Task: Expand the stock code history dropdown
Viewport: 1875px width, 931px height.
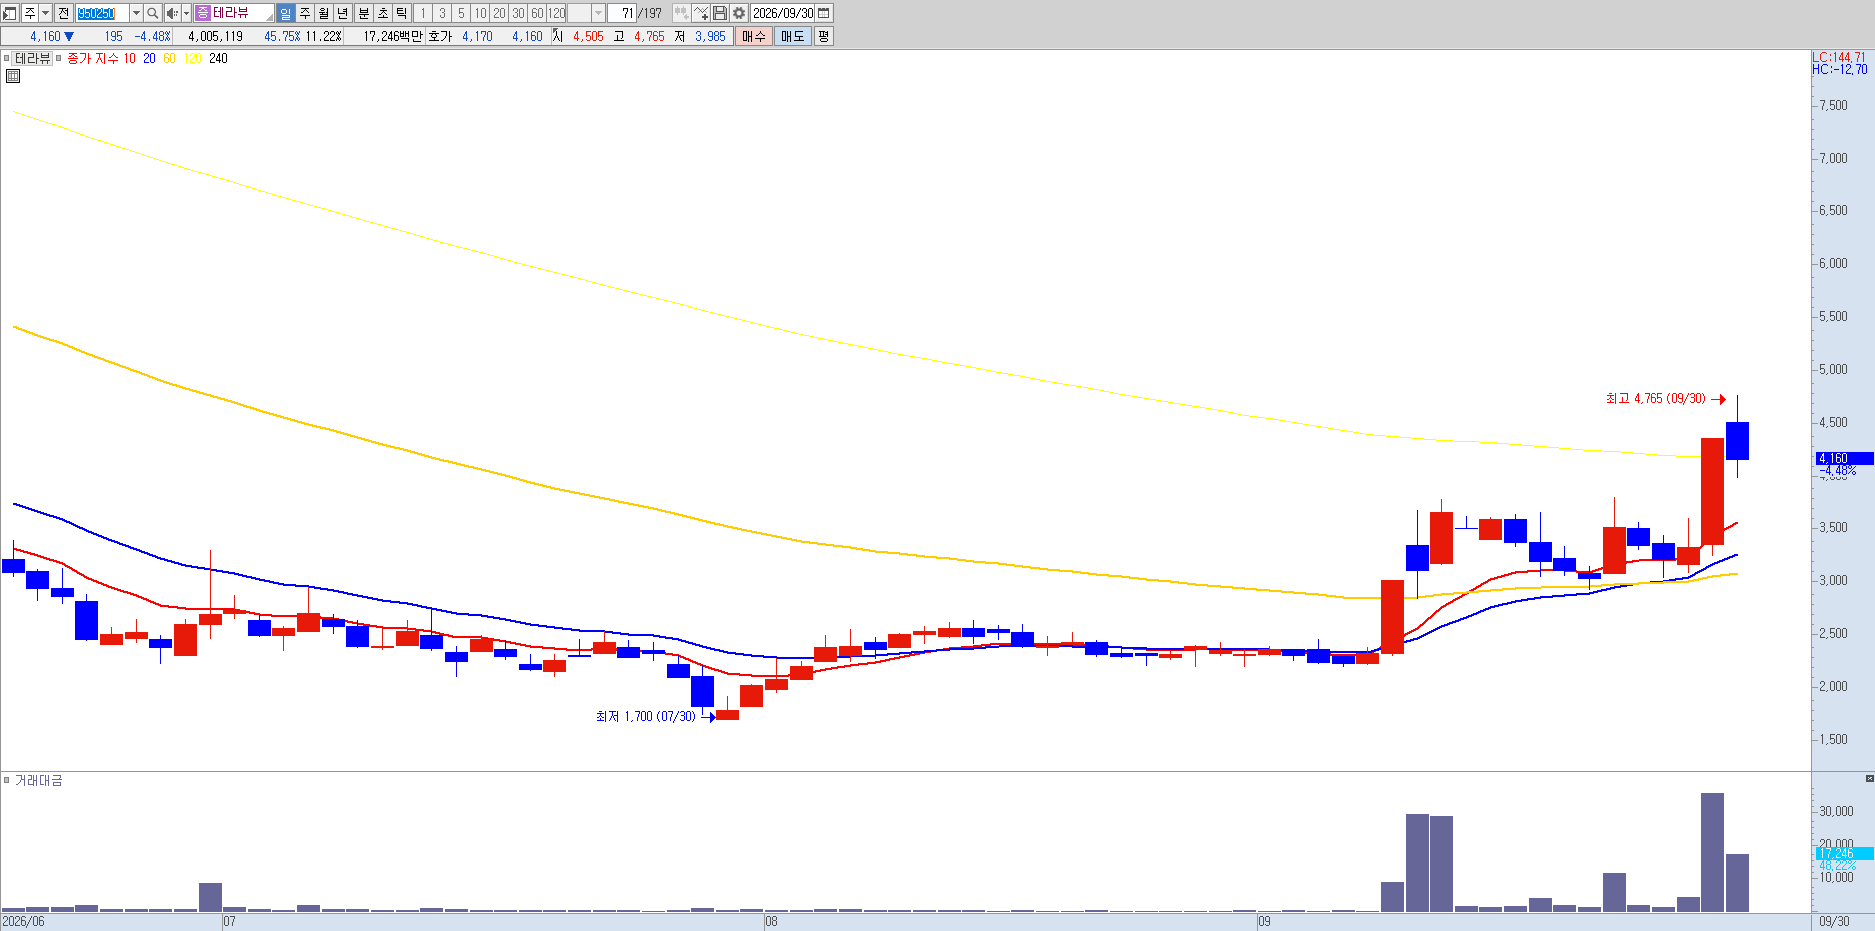Action: [x=136, y=13]
